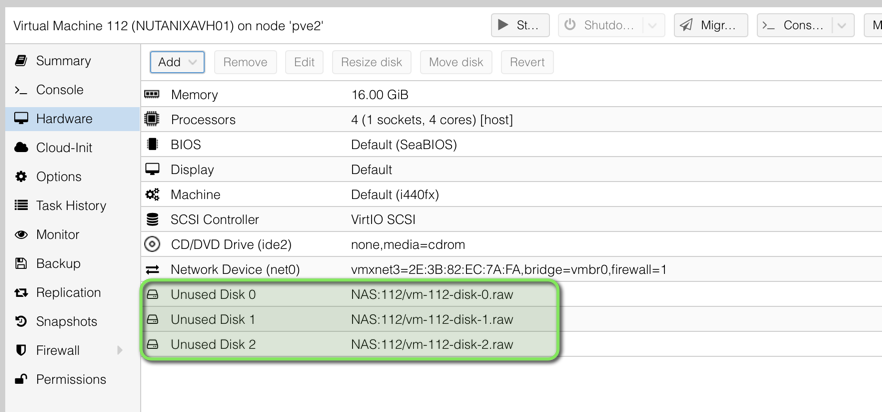This screenshot has width=882, height=412.
Task: Click the Processors CPU icon
Action: 152,119
